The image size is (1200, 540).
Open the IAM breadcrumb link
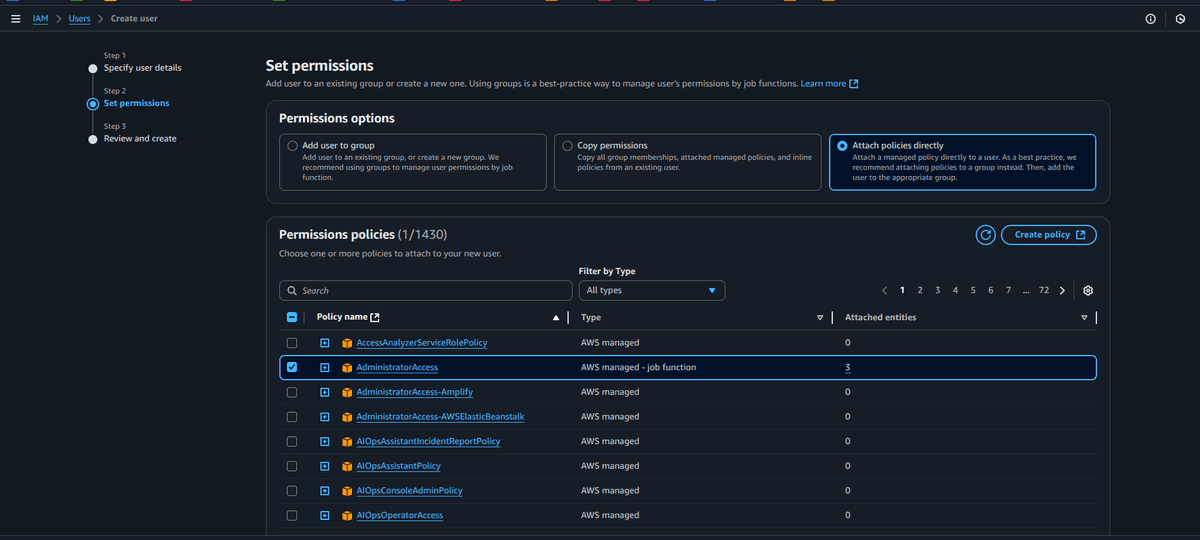click(x=40, y=19)
